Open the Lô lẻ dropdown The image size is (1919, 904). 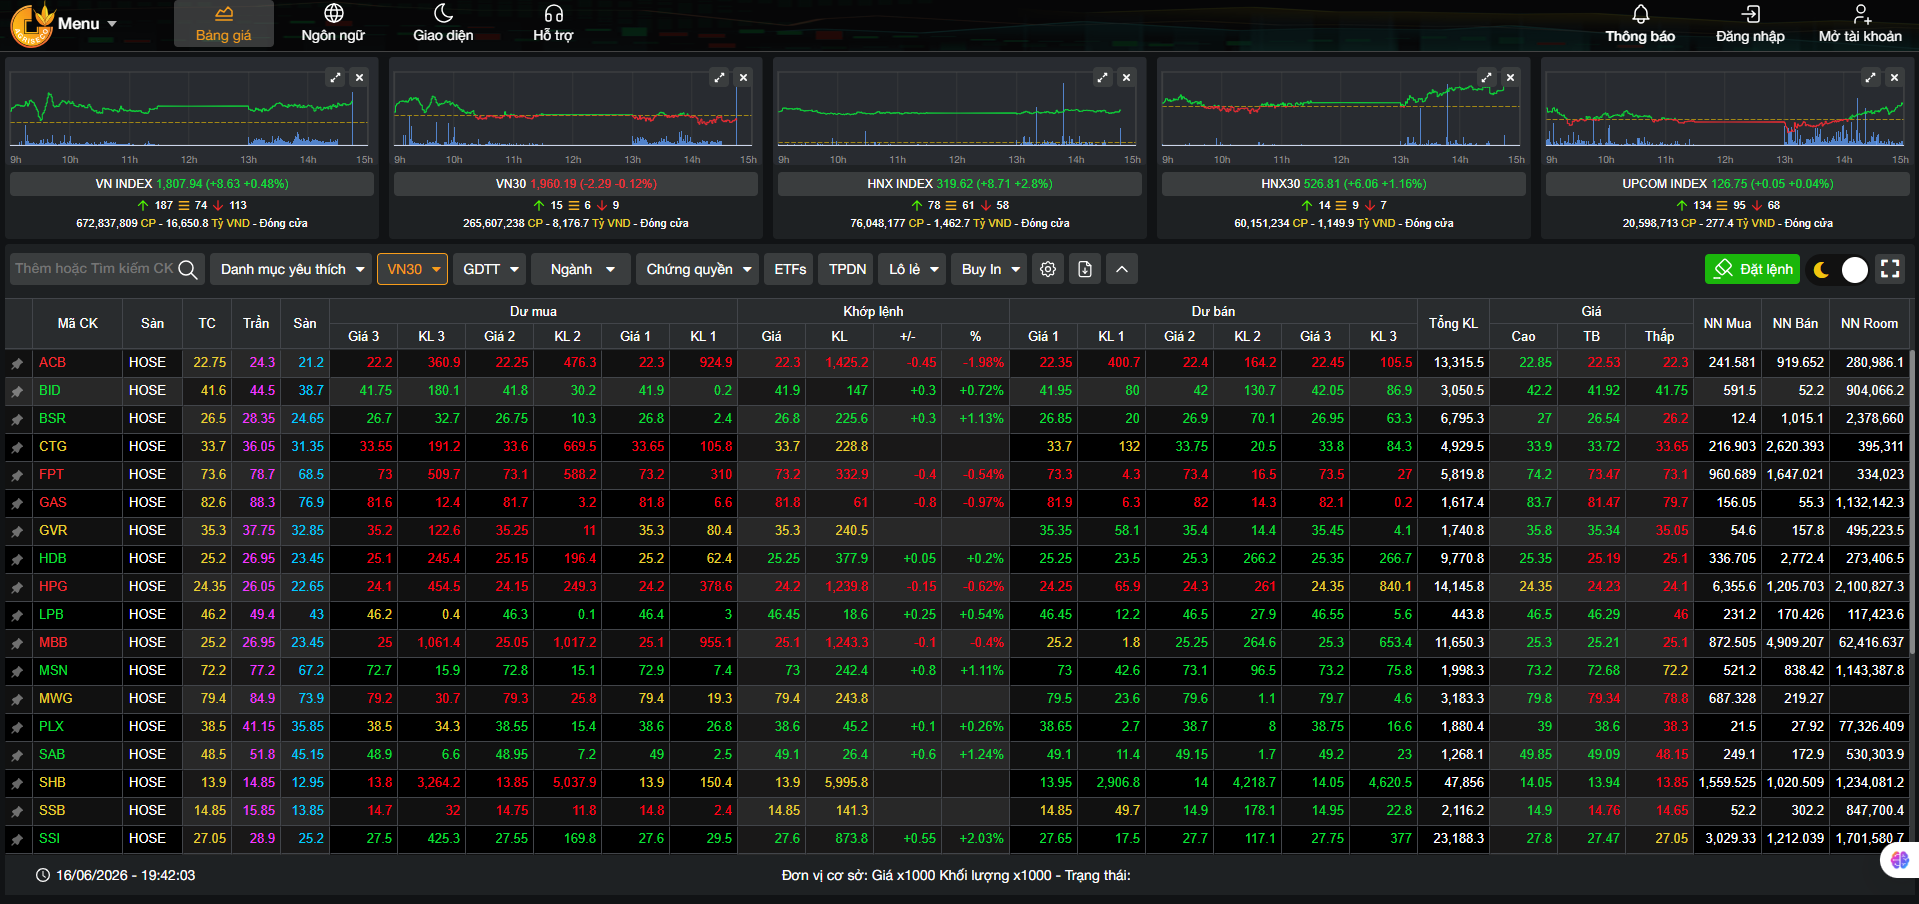coord(913,269)
